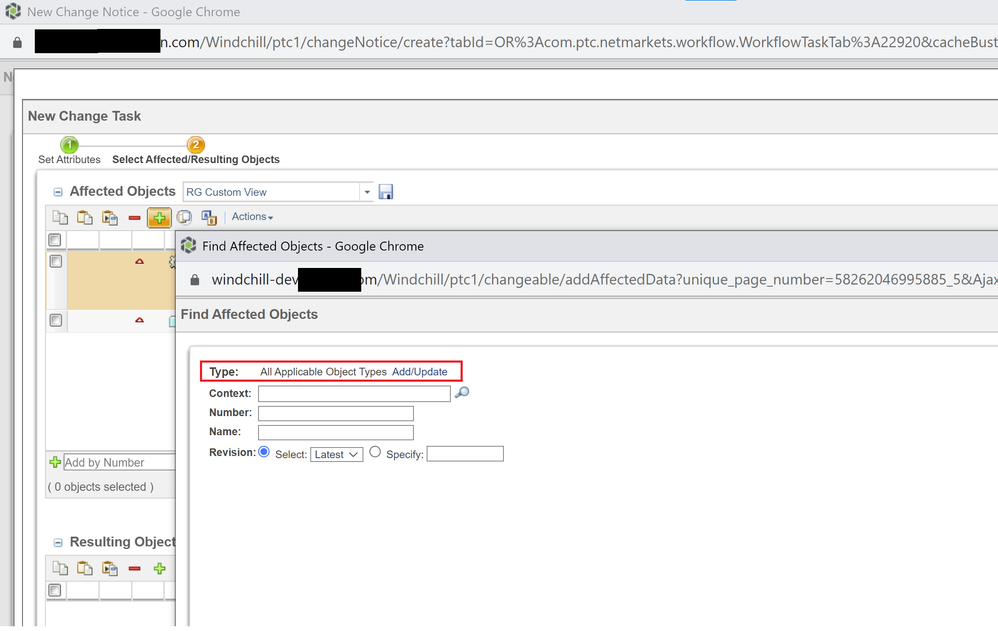The width and height of the screenshot is (998, 631).
Task: Click red triangle icon in second row
Action: (x=139, y=320)
